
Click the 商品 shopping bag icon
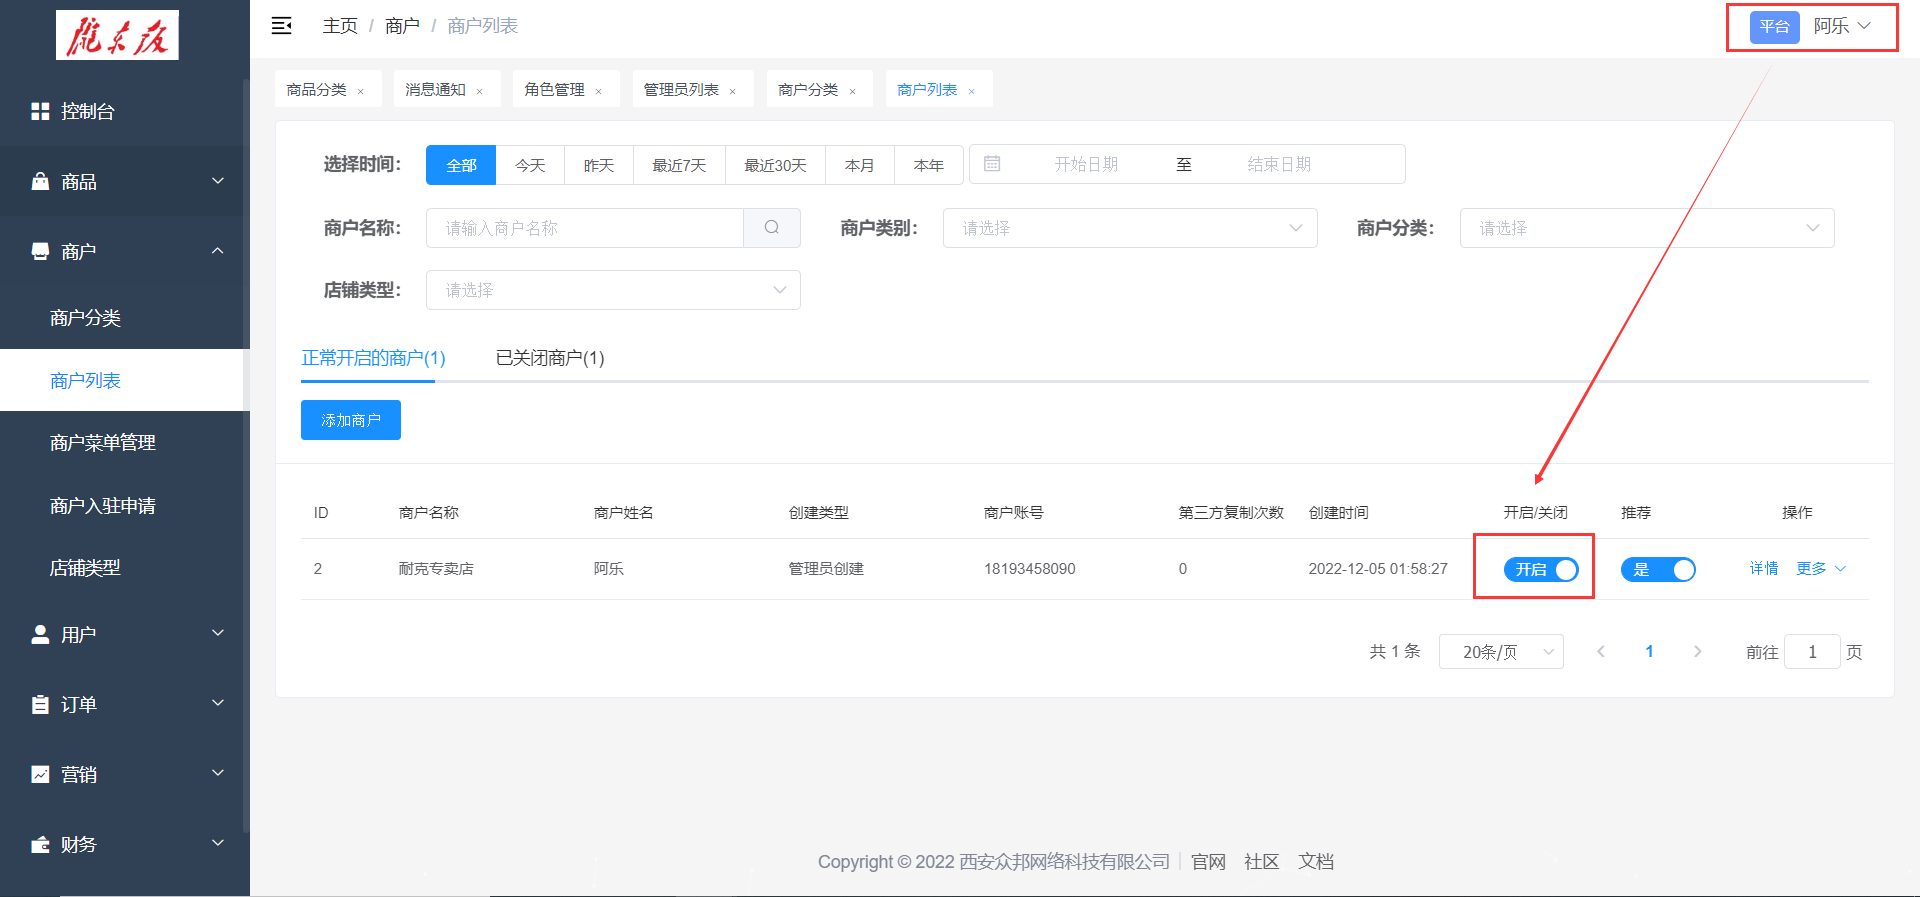coord(40,181)
